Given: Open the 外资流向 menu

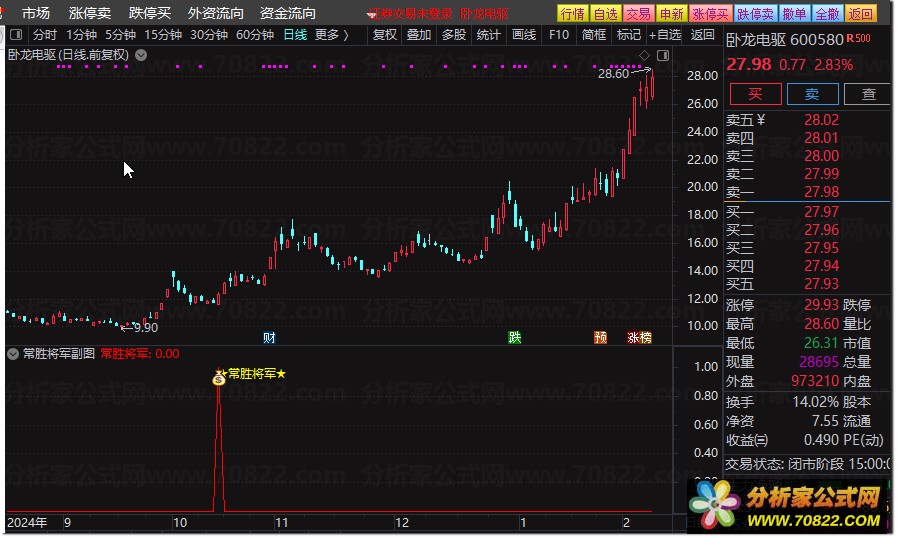Looking at the screenshot, I should (216, 13).
